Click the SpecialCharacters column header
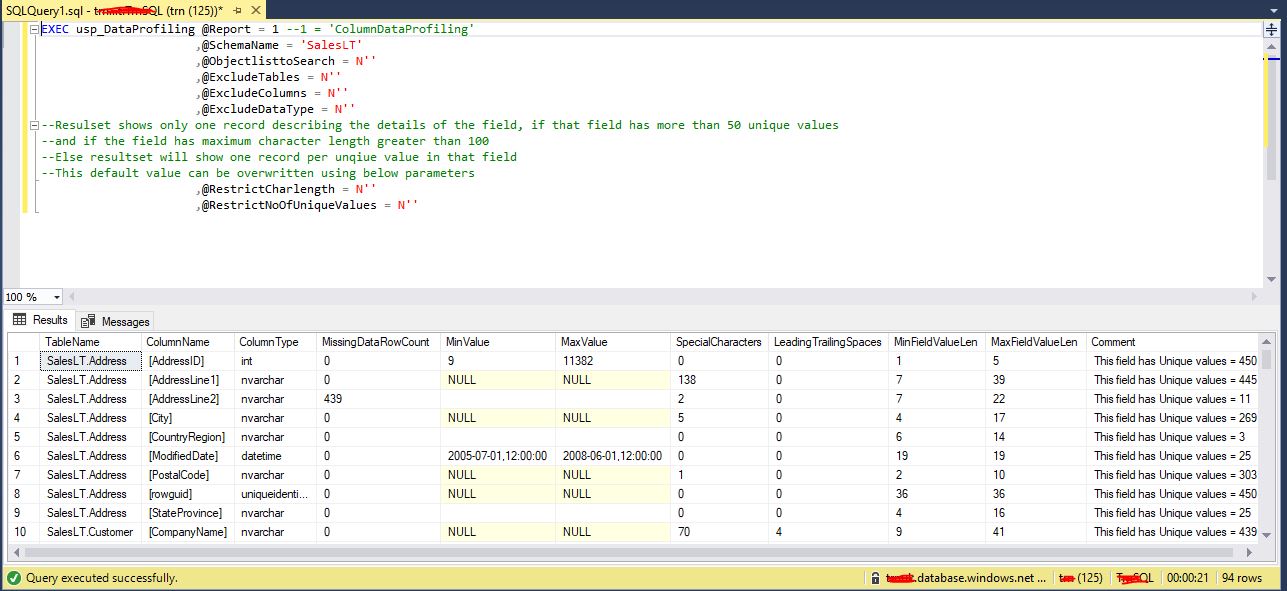The height and width of the screenshot is (591, 1287). (719, 342)
